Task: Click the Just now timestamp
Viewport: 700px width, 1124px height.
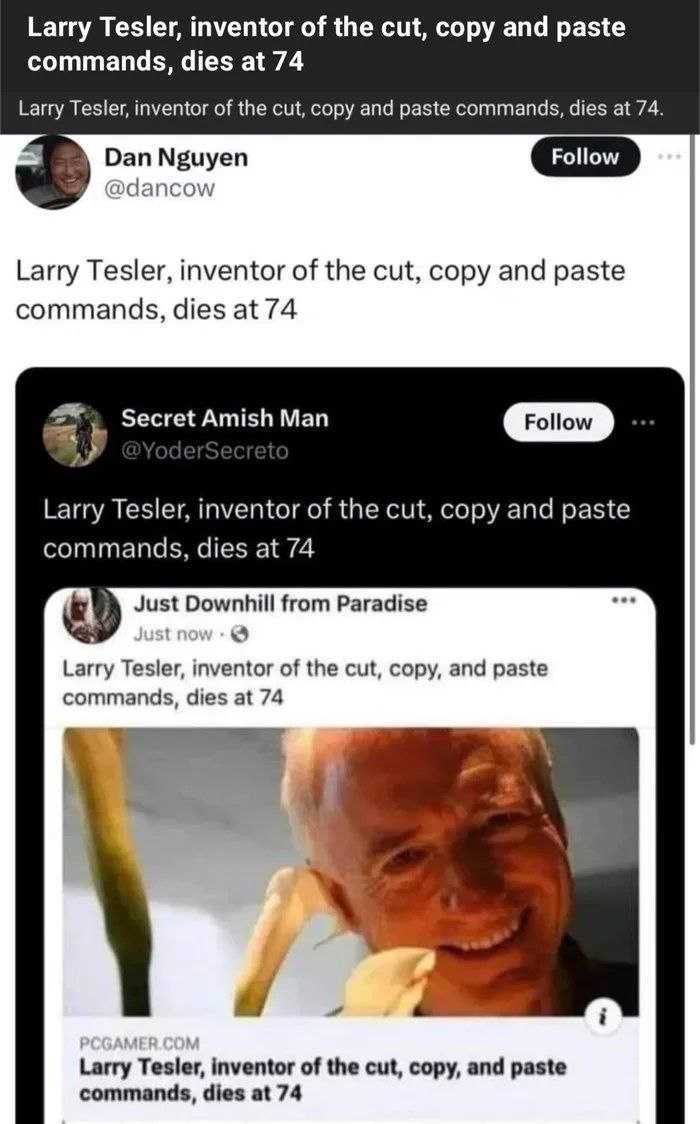Action: pos(173,633)
